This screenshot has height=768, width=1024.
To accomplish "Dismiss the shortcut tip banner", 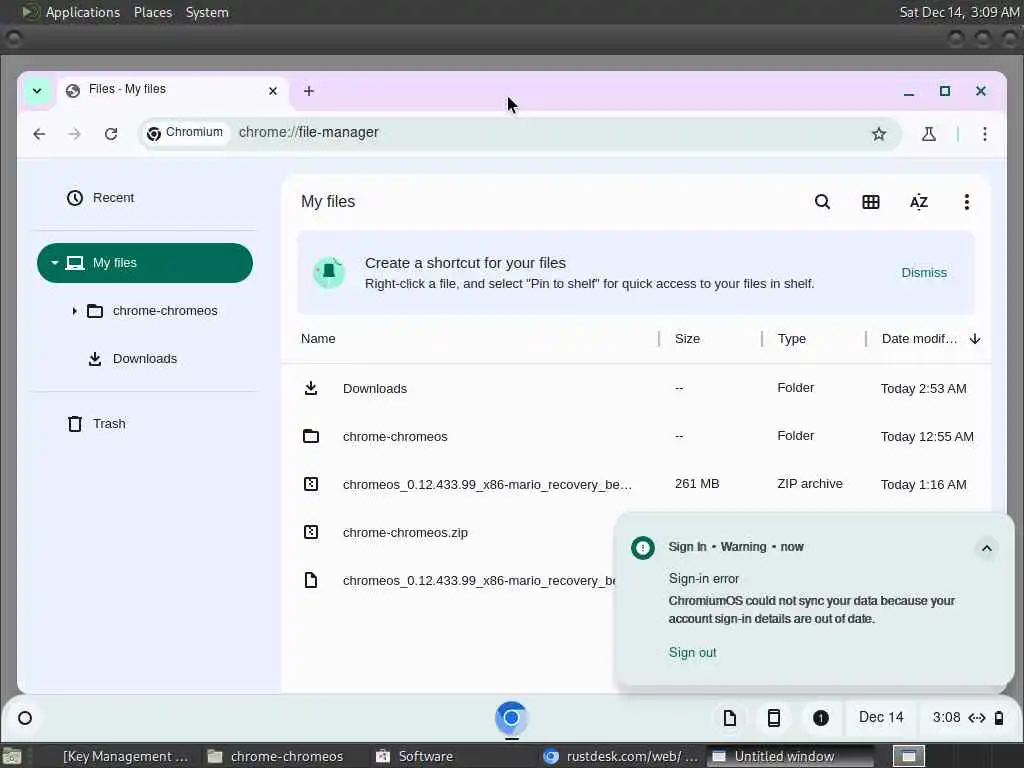I will pos(923,273).
